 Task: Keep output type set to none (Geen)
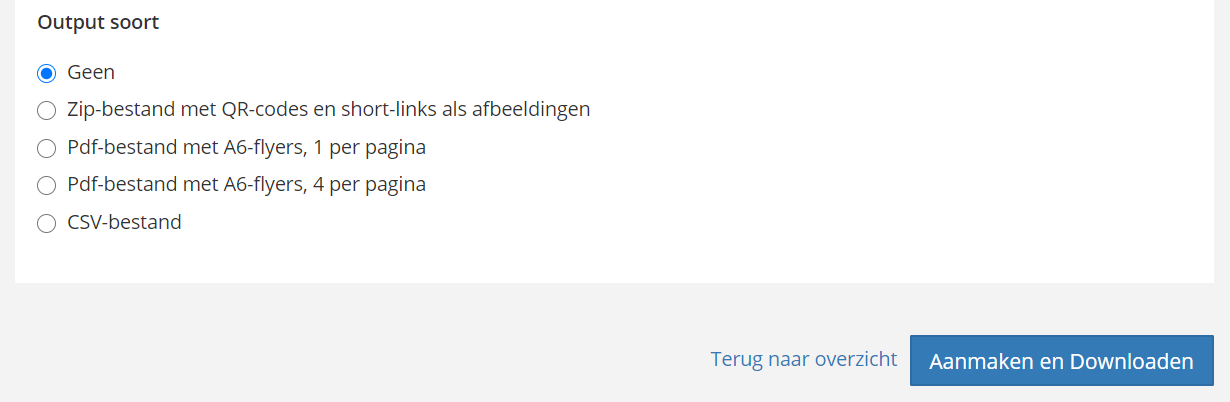pos(46,73)
